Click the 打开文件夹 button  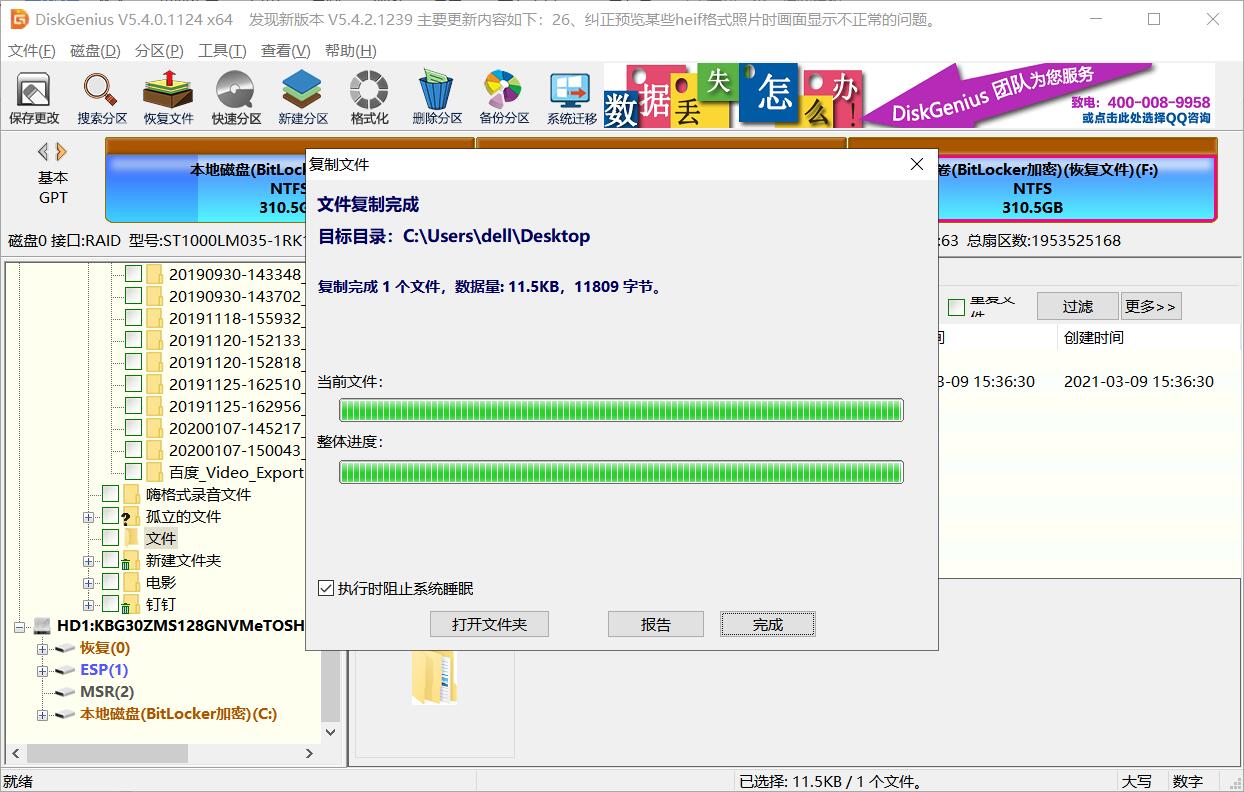(489, 624)
